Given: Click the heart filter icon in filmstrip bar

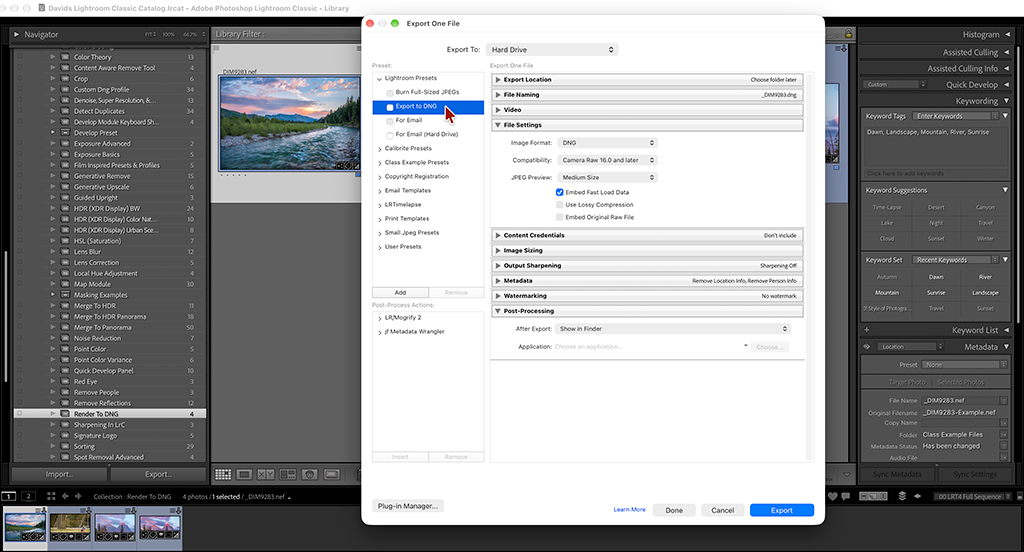Looking at the screenshot, I should [832, 496].
